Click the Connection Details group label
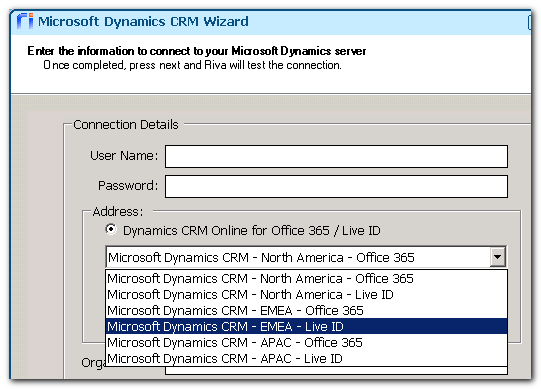 (x=126, y=125)
